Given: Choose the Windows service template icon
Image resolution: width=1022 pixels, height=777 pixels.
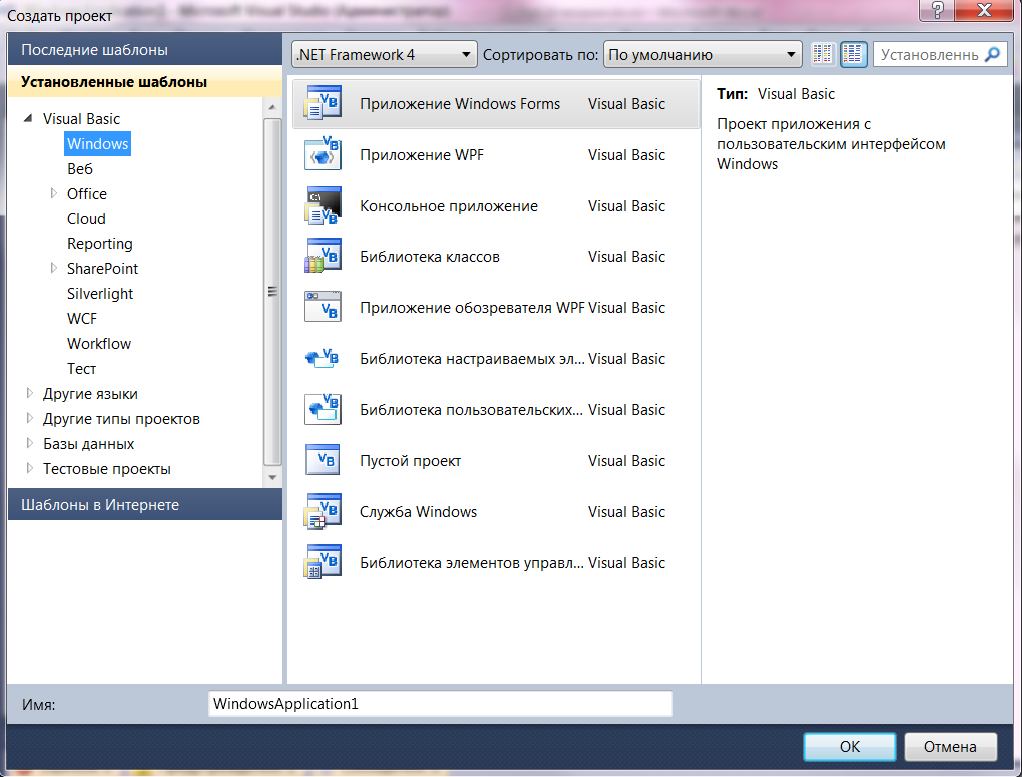Looking at the screenshot, I should click(323, 511).
